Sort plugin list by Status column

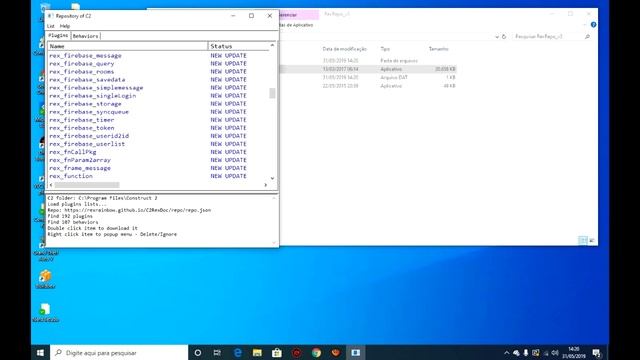pyautogui.click(x=238, y=46)
